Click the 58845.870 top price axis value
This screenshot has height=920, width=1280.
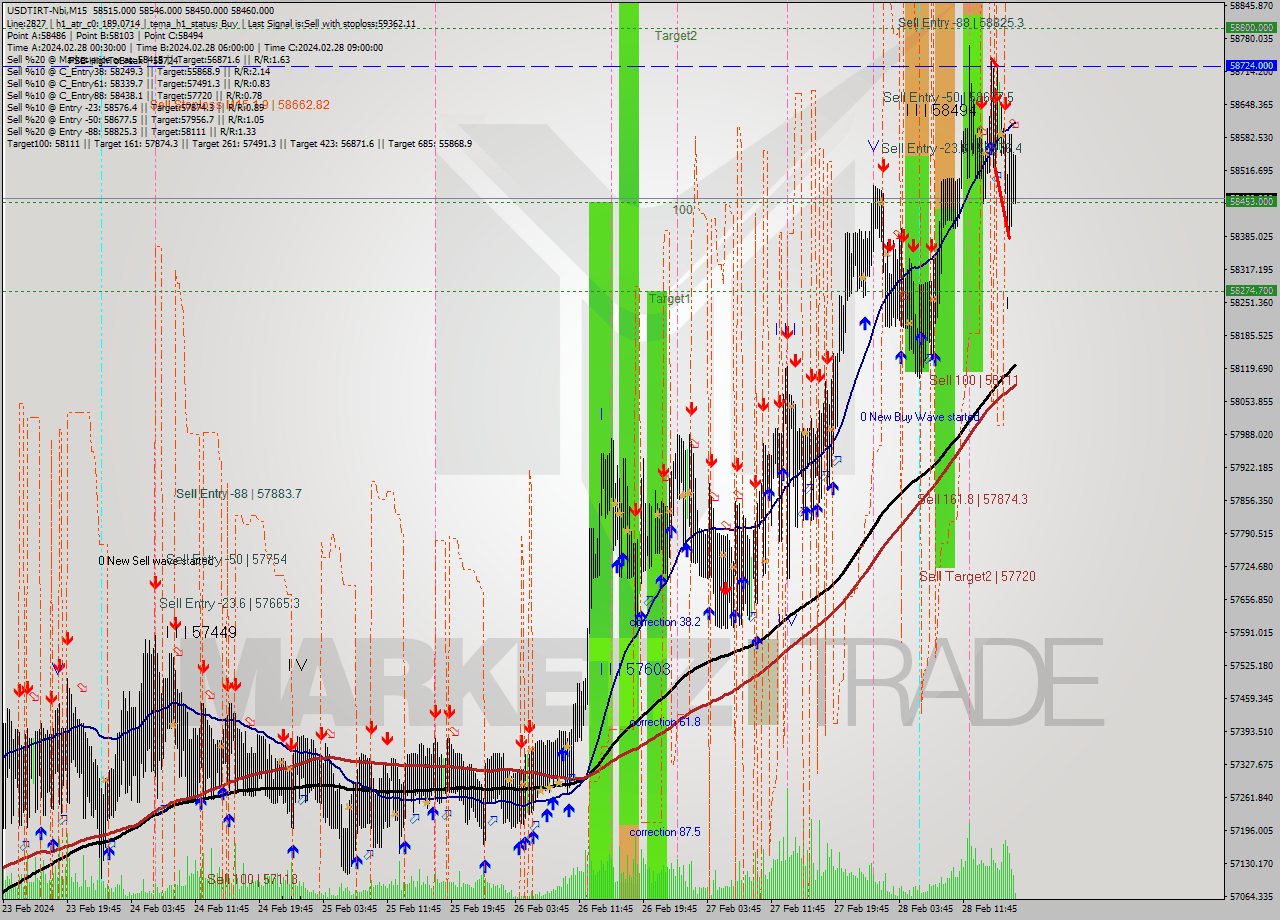point(1251,6)
